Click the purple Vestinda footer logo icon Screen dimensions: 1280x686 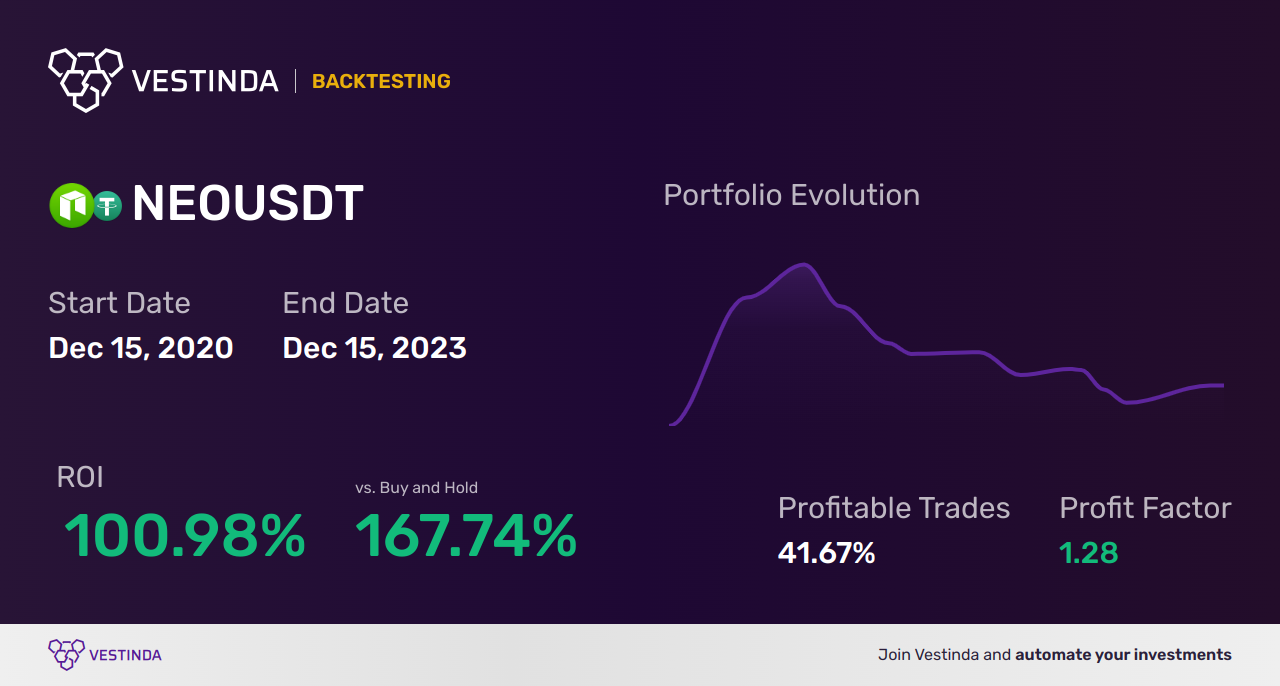coord(66,654)
